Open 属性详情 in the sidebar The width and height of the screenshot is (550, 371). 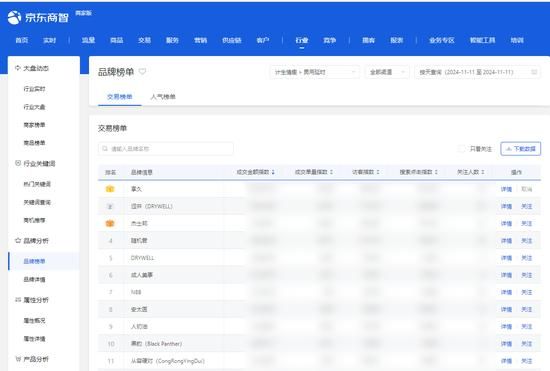pos(34,338)
